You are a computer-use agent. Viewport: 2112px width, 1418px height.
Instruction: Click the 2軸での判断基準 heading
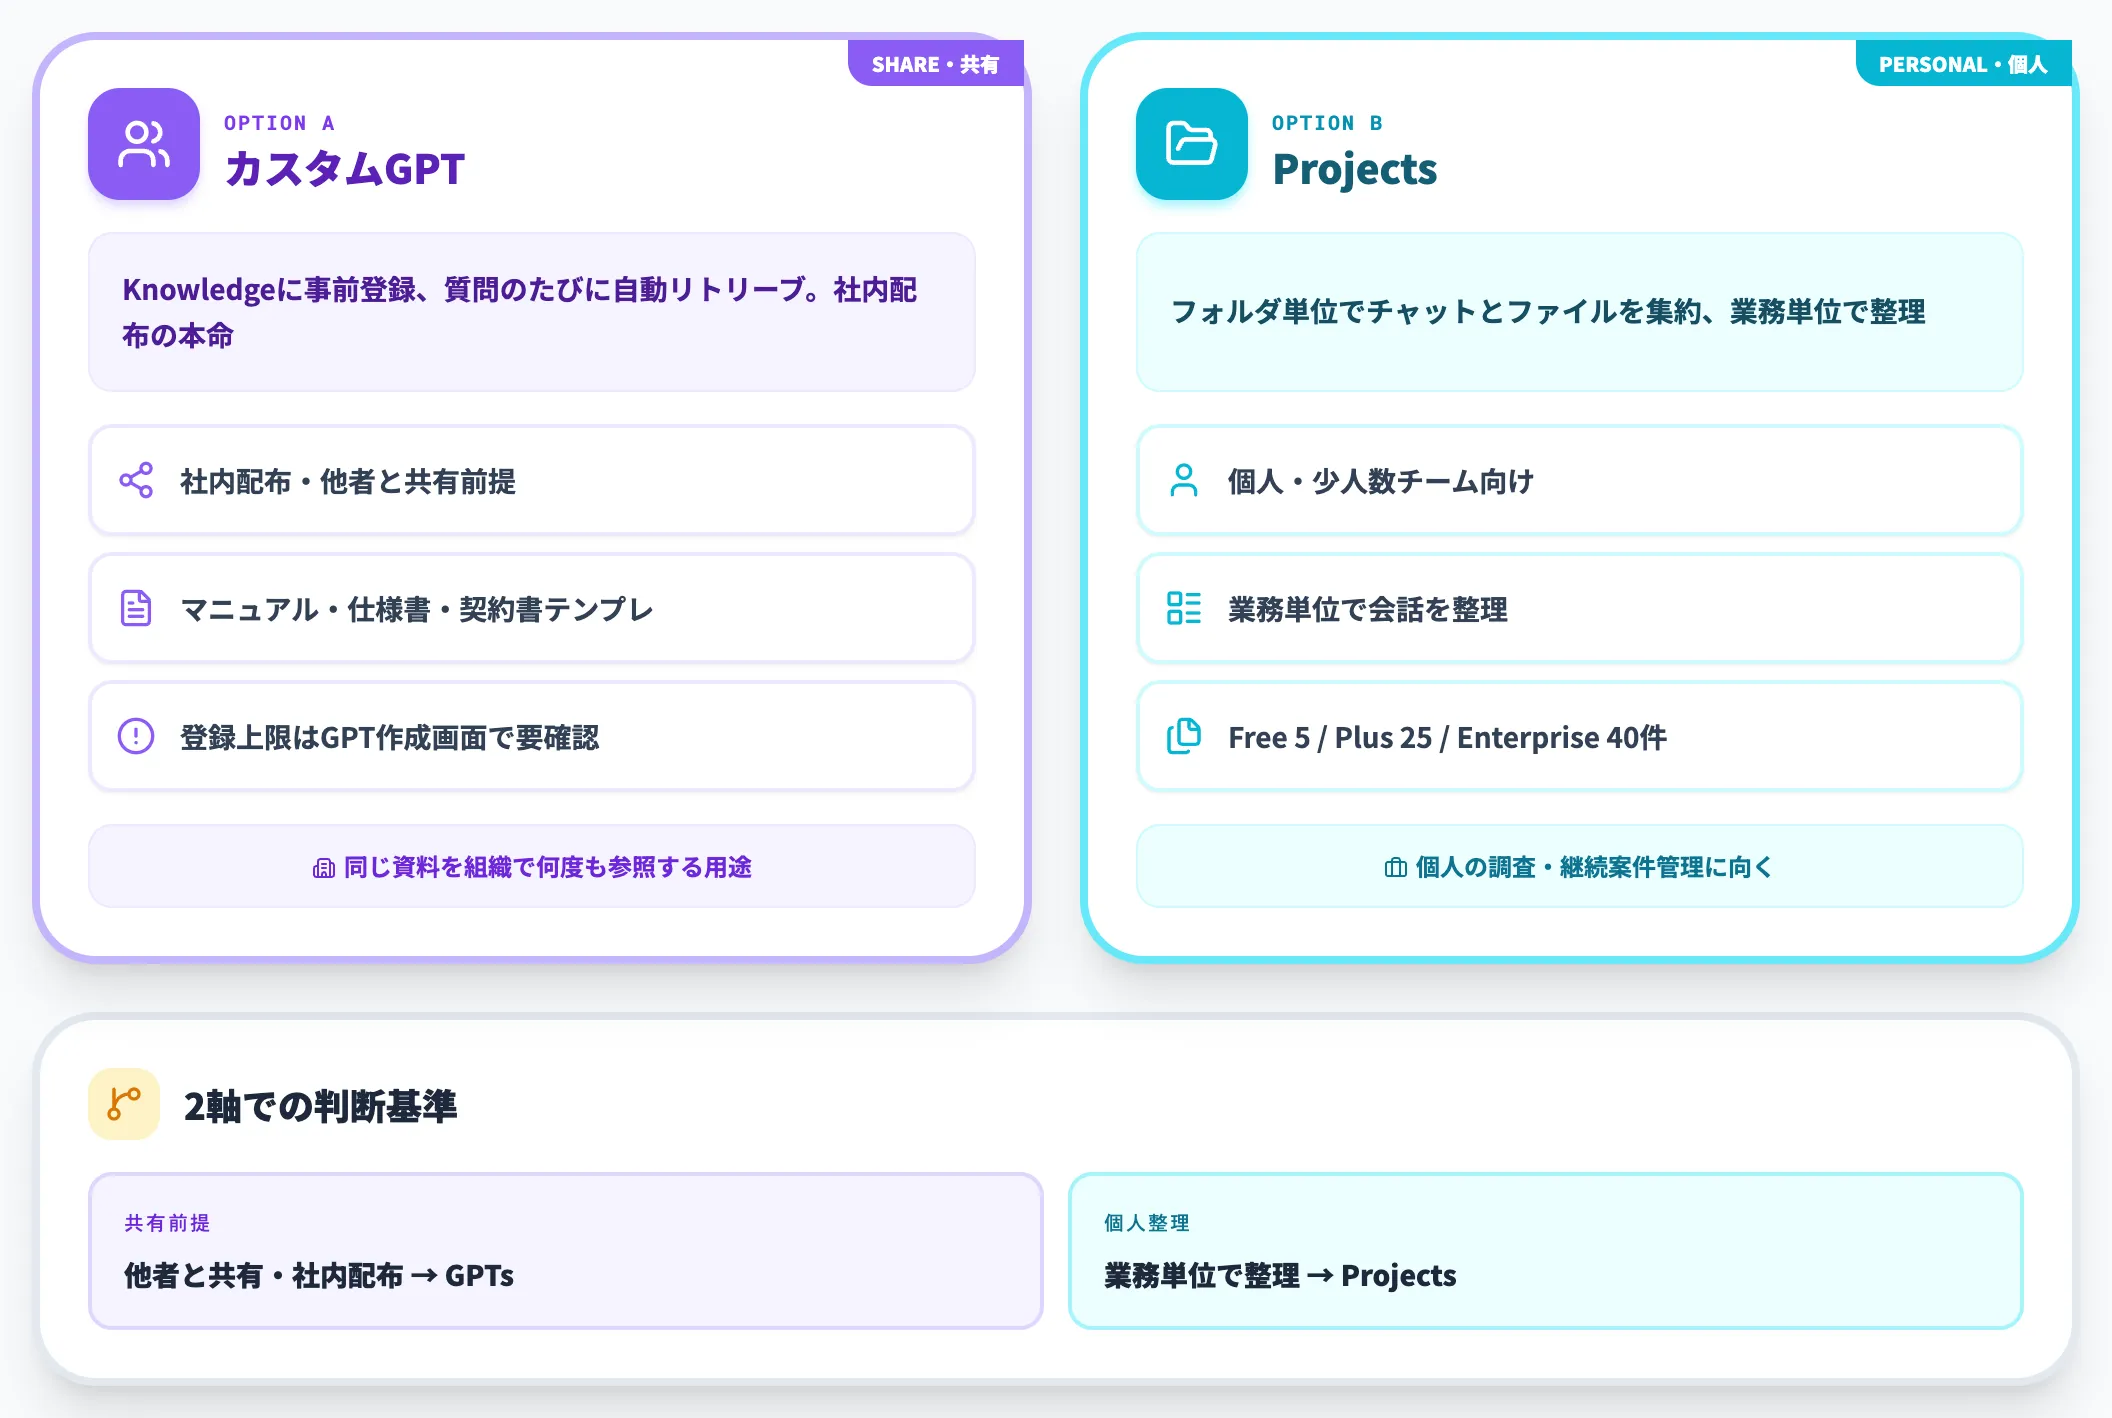pos(320,1106)
